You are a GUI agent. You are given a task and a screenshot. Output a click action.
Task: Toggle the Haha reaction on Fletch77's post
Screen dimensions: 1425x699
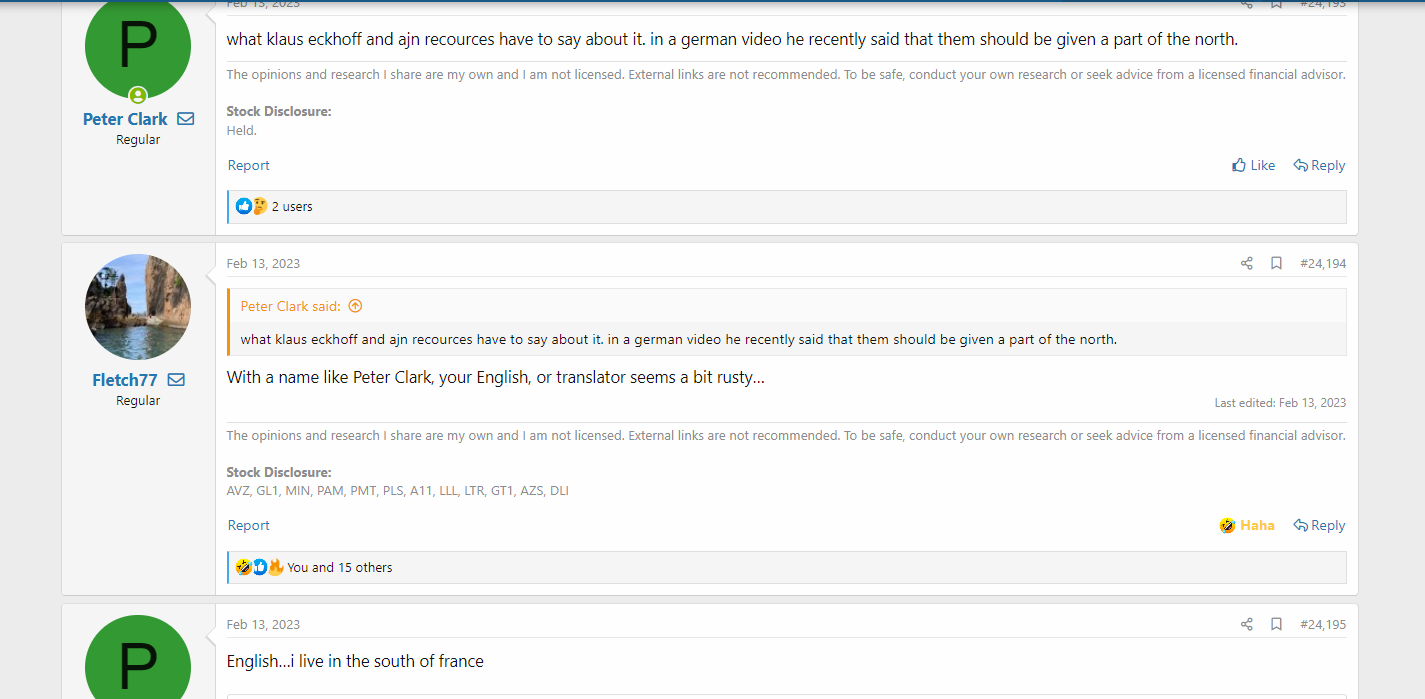tap(1247, 525)
